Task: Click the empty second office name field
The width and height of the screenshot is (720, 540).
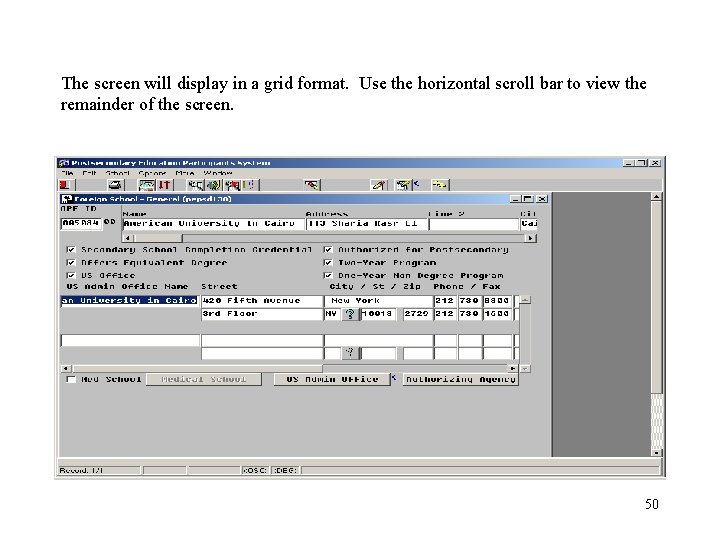Action: click(130, 340)
